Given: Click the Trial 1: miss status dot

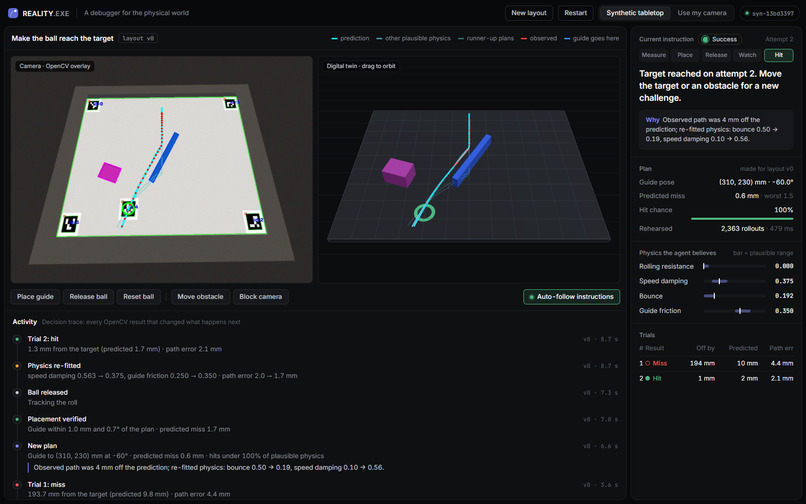Looking at the screenshot, I should tap(17, 485).
